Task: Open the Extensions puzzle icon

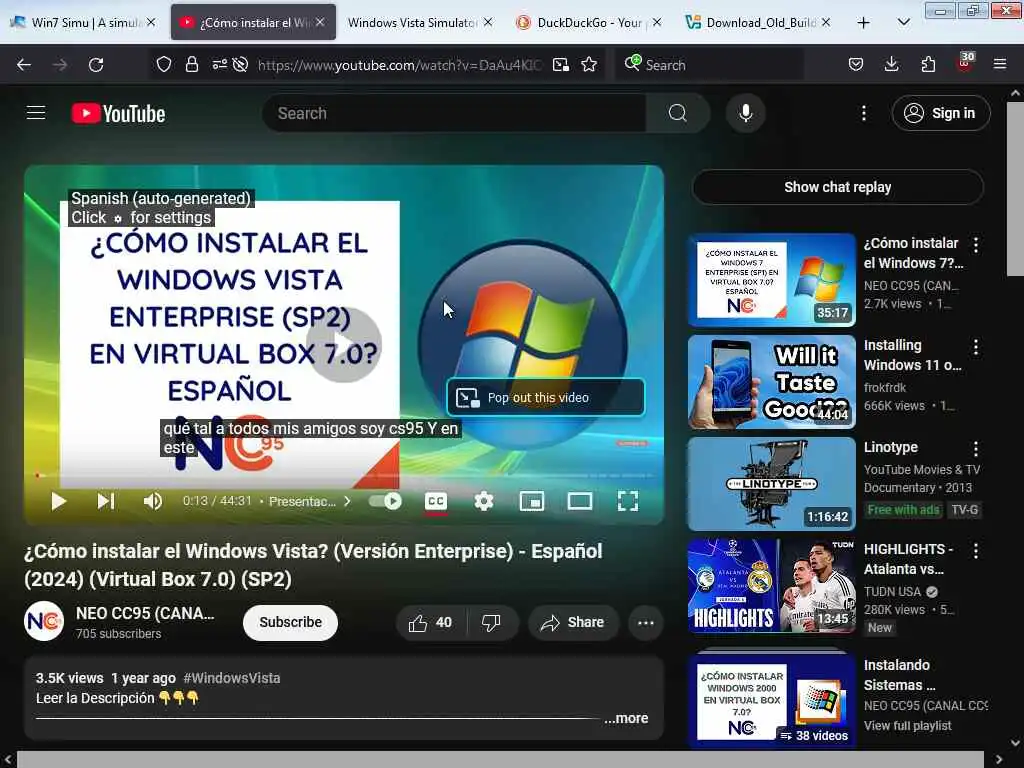Action: pyautogui.click(x=928, y=64)
